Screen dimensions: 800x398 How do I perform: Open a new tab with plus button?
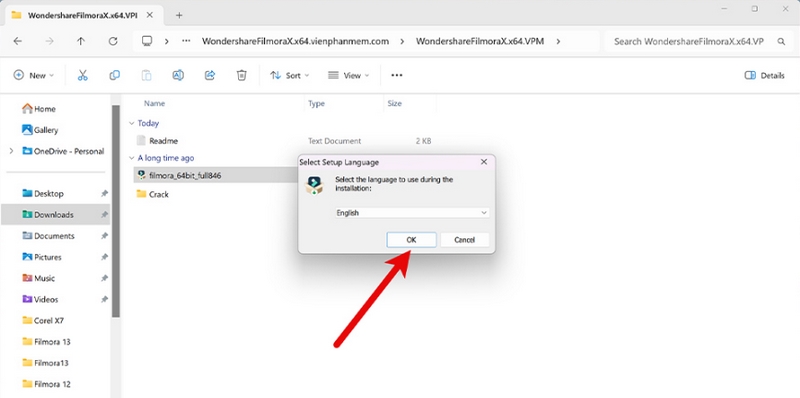tap(179, 15)
